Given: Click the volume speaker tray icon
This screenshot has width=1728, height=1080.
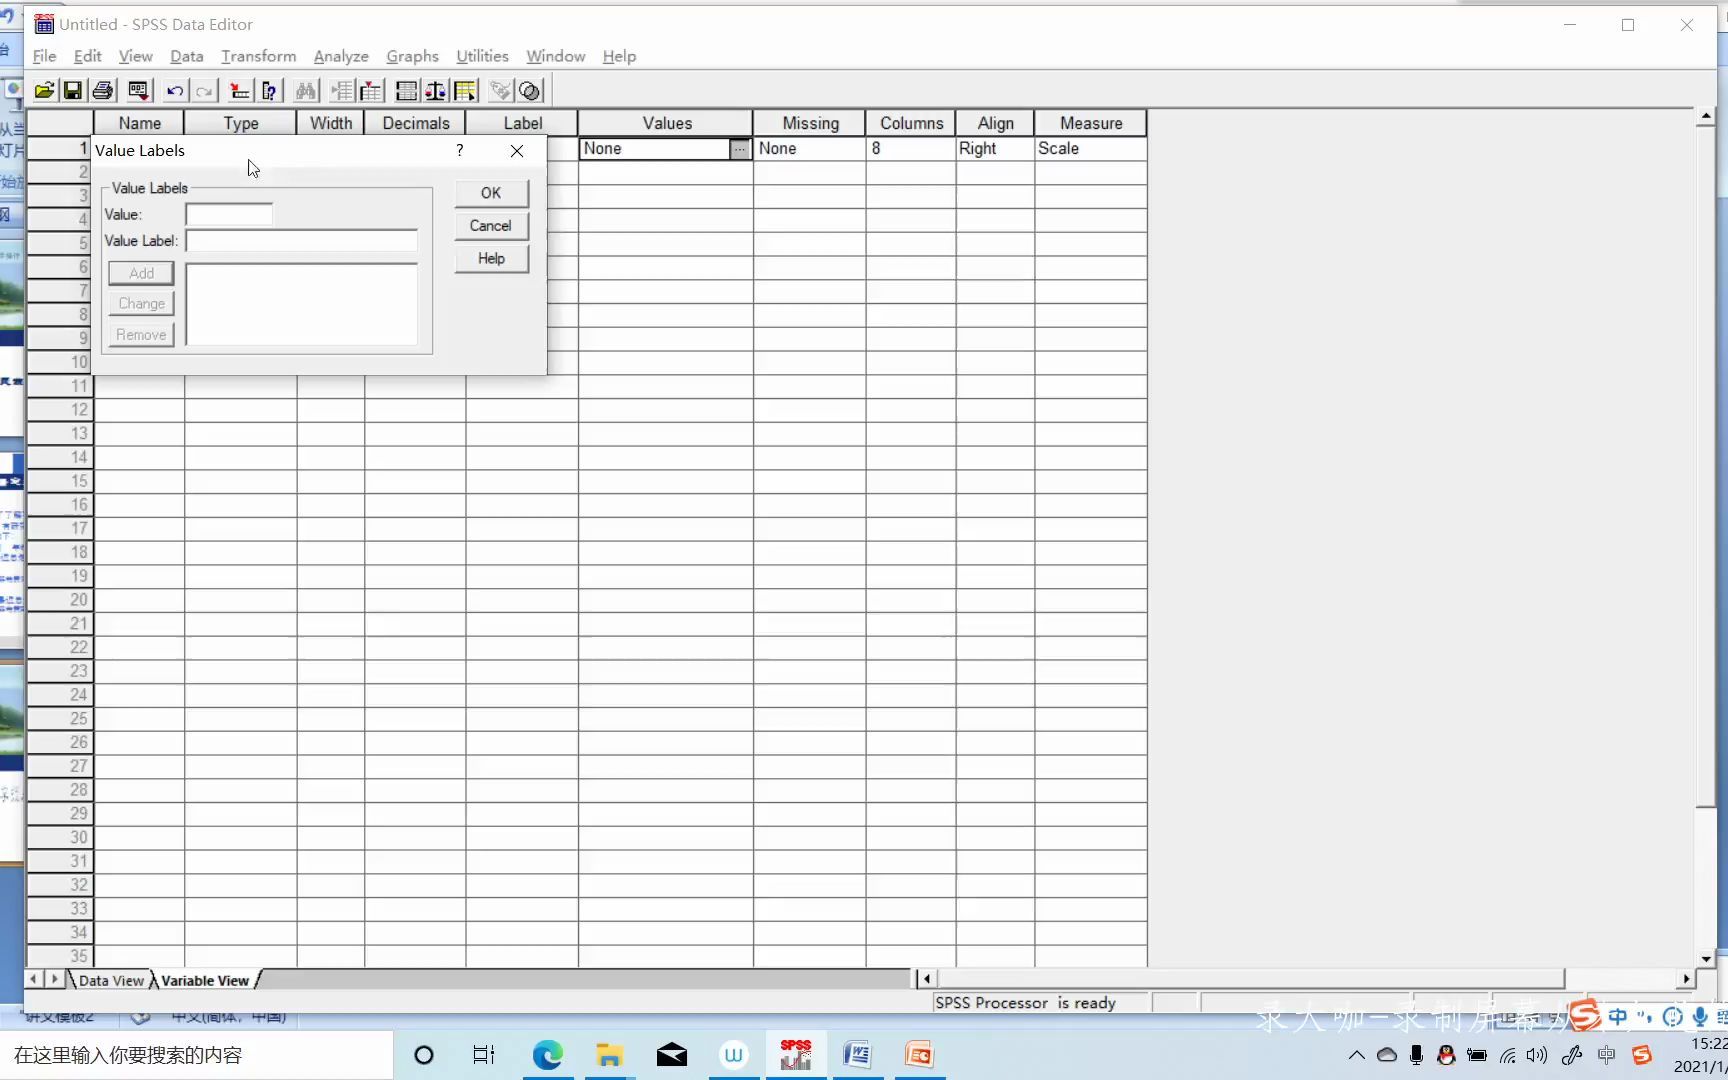Looking at the screenshot, I should (1537, 1055).
